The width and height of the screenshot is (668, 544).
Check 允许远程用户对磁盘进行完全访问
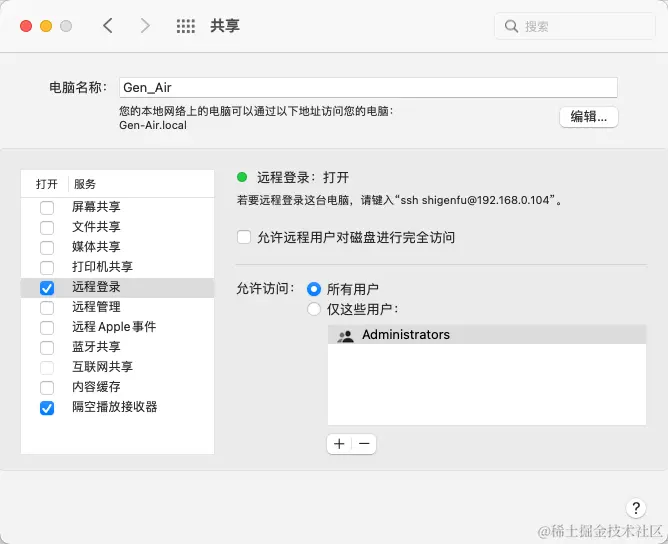click(x=244, y=237)
